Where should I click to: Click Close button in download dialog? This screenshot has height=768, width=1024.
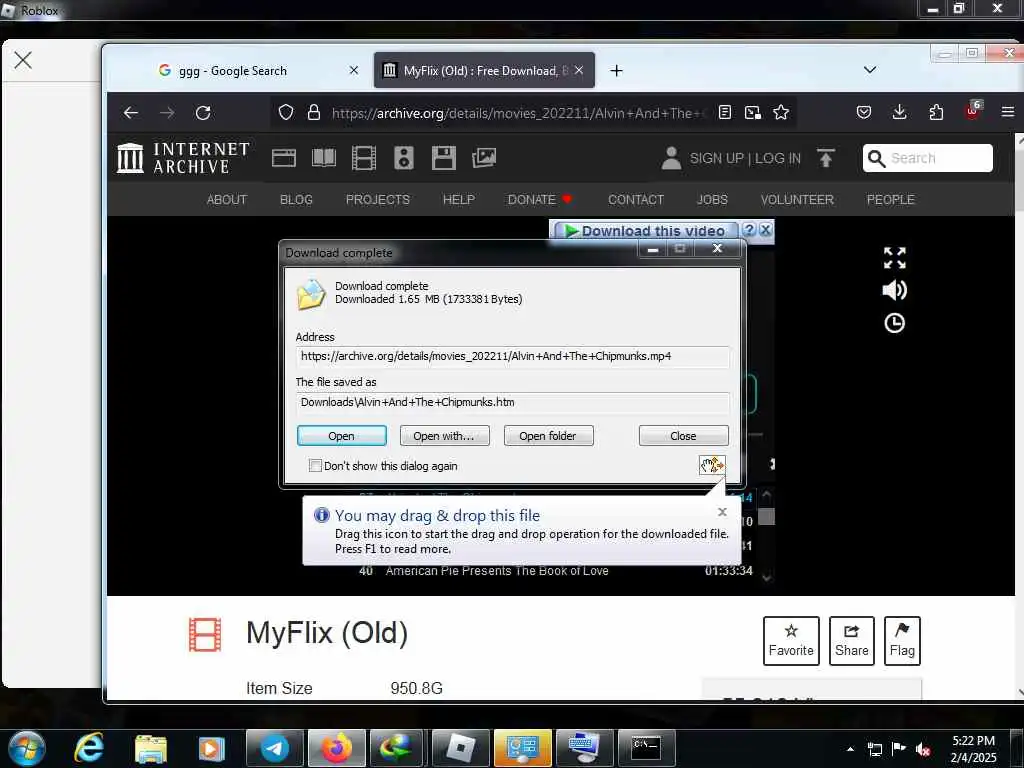pyautogui.click(x=683, y=436)
